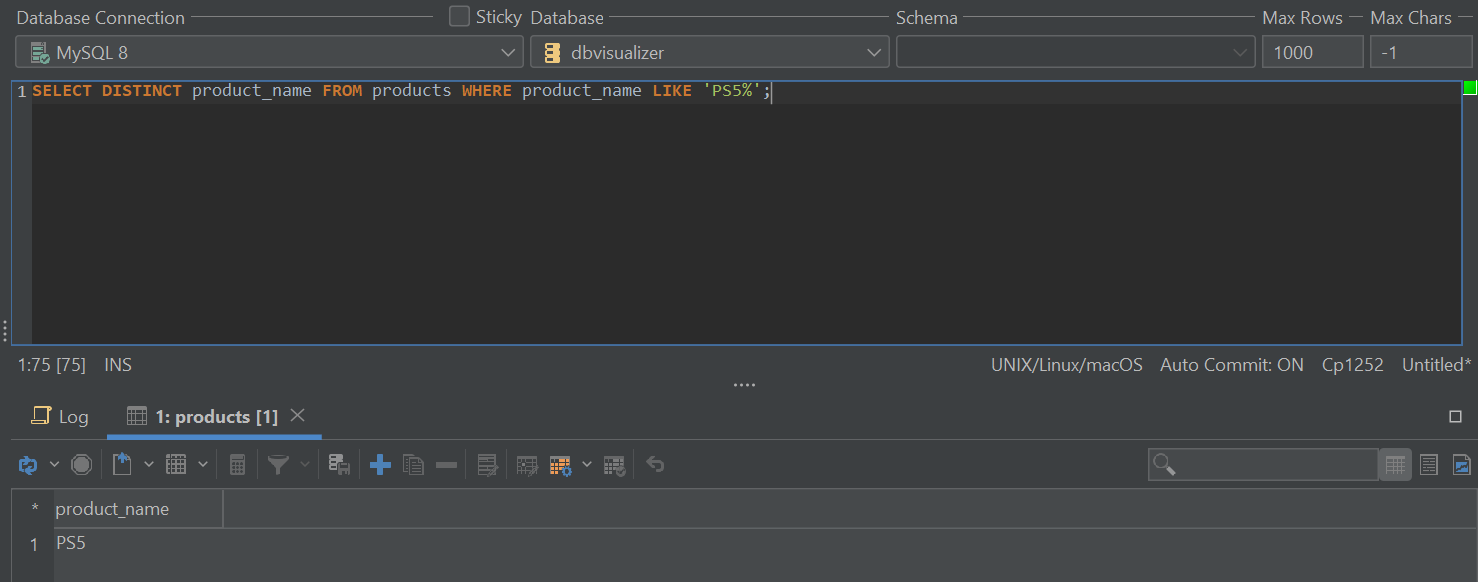Open the export grid icon
The height and width of the screenshot is (582, 1478).
click(x=122, y=464)
